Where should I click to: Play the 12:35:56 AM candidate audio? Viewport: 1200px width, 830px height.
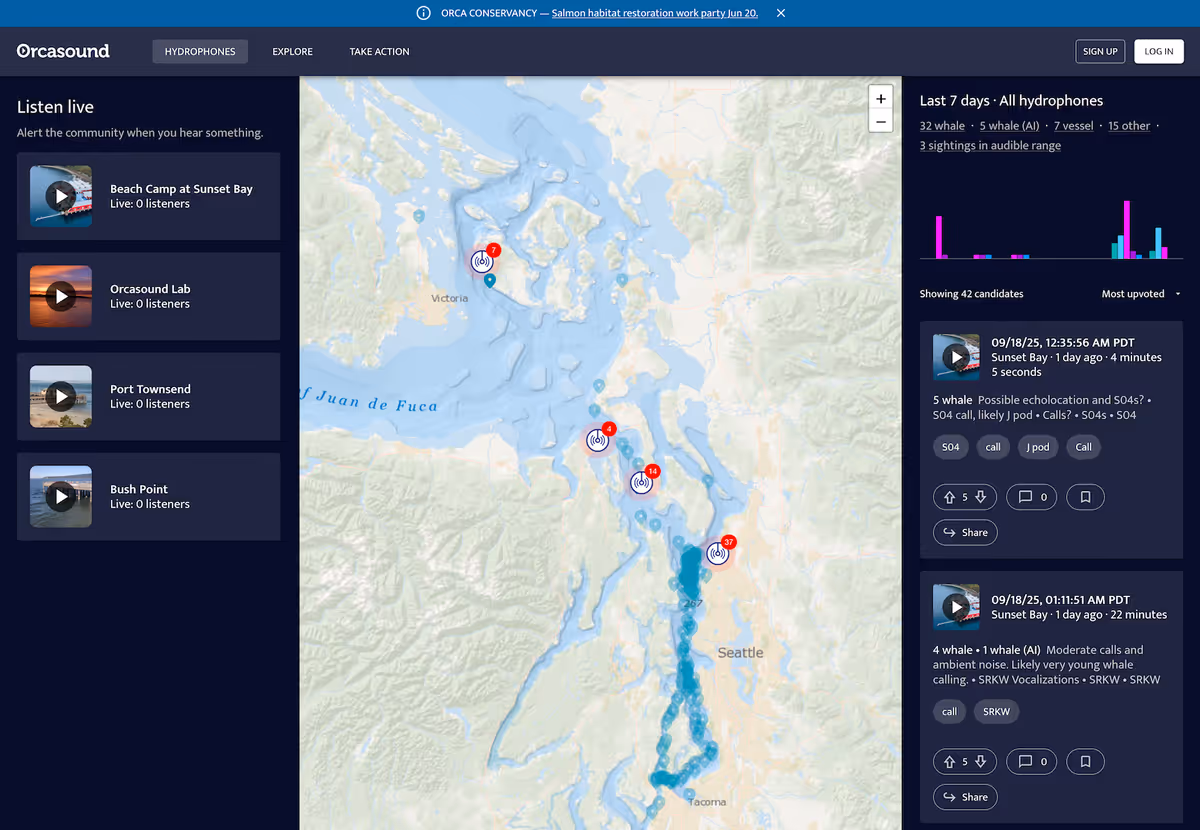957,357
